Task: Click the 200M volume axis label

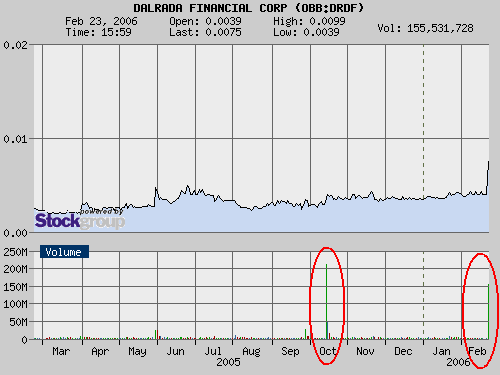Action: tap(15, 269)
